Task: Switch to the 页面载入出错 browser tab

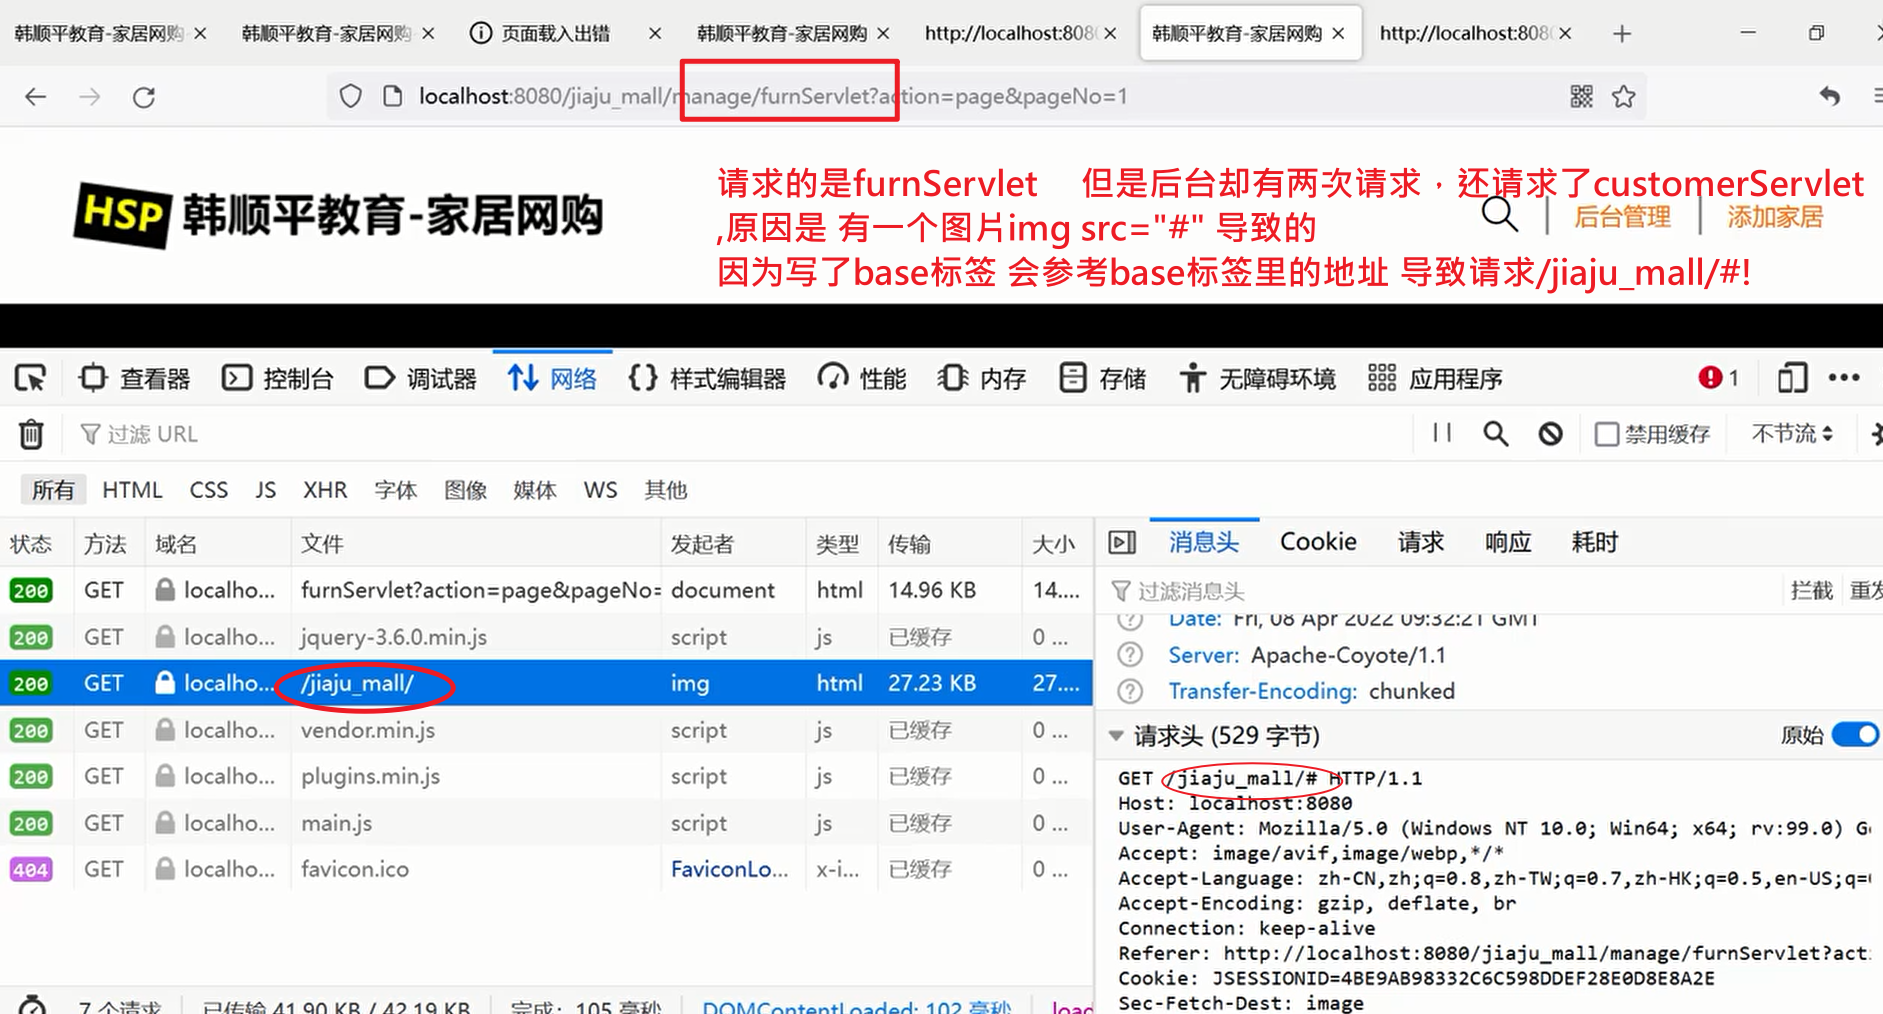Action: [556, 34]
